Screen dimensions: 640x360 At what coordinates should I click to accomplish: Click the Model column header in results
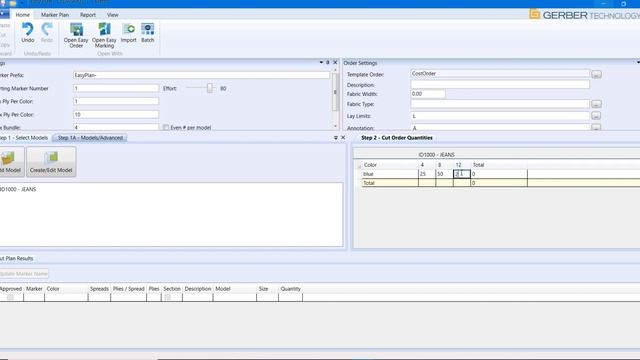click(x=223, y=289)
